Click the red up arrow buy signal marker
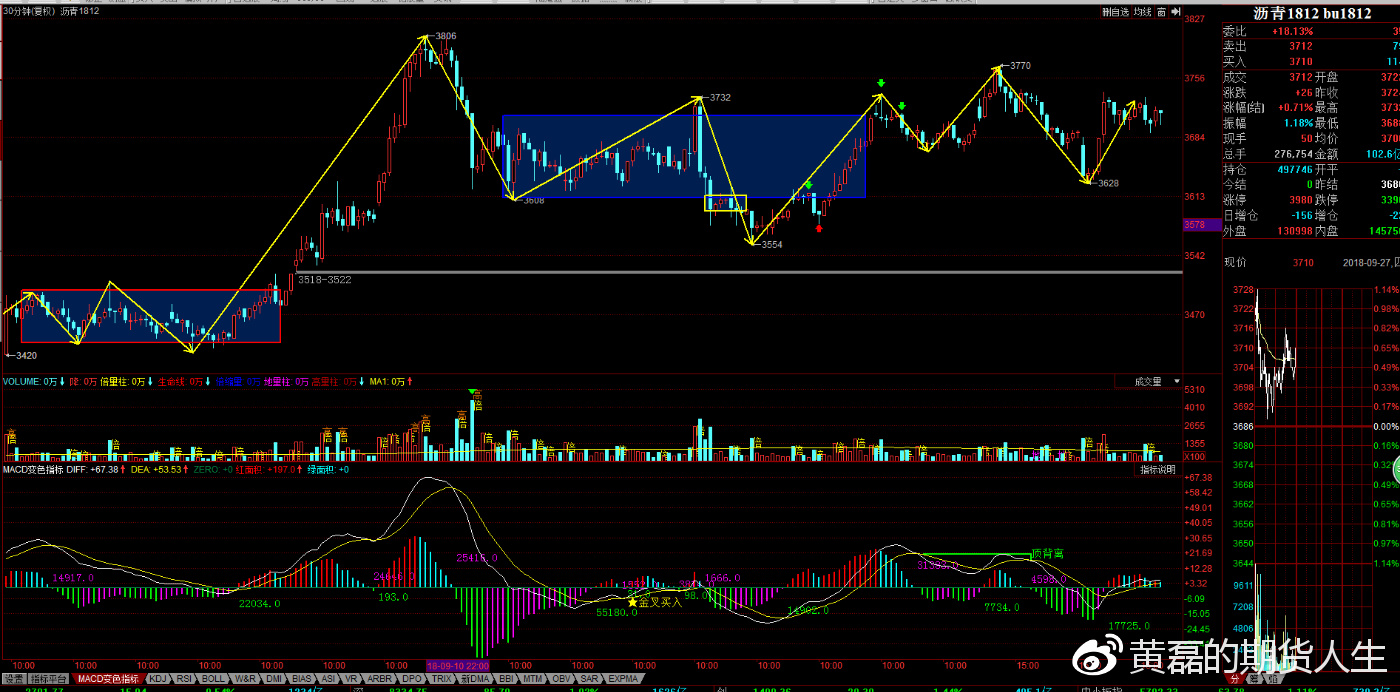The image size is (1400, 692). tap(819, 229)
